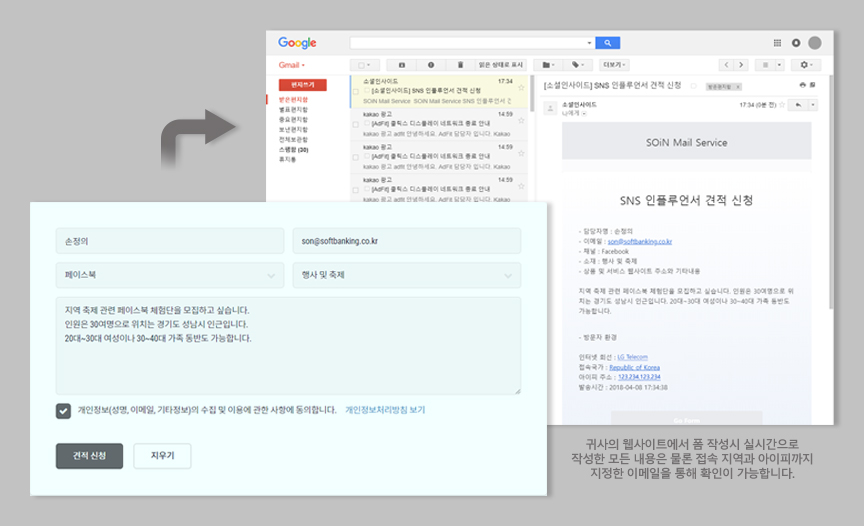Open the search options arrow in search box
This screenshot has height=526, width=864.
click(x=589, y=43)
